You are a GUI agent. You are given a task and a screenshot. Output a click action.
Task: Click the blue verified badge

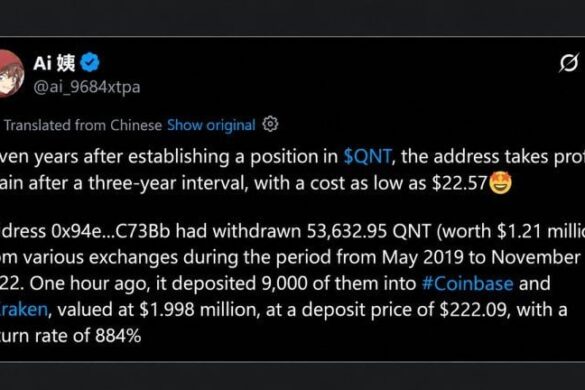pyautogui.click(x=90, y=62)
